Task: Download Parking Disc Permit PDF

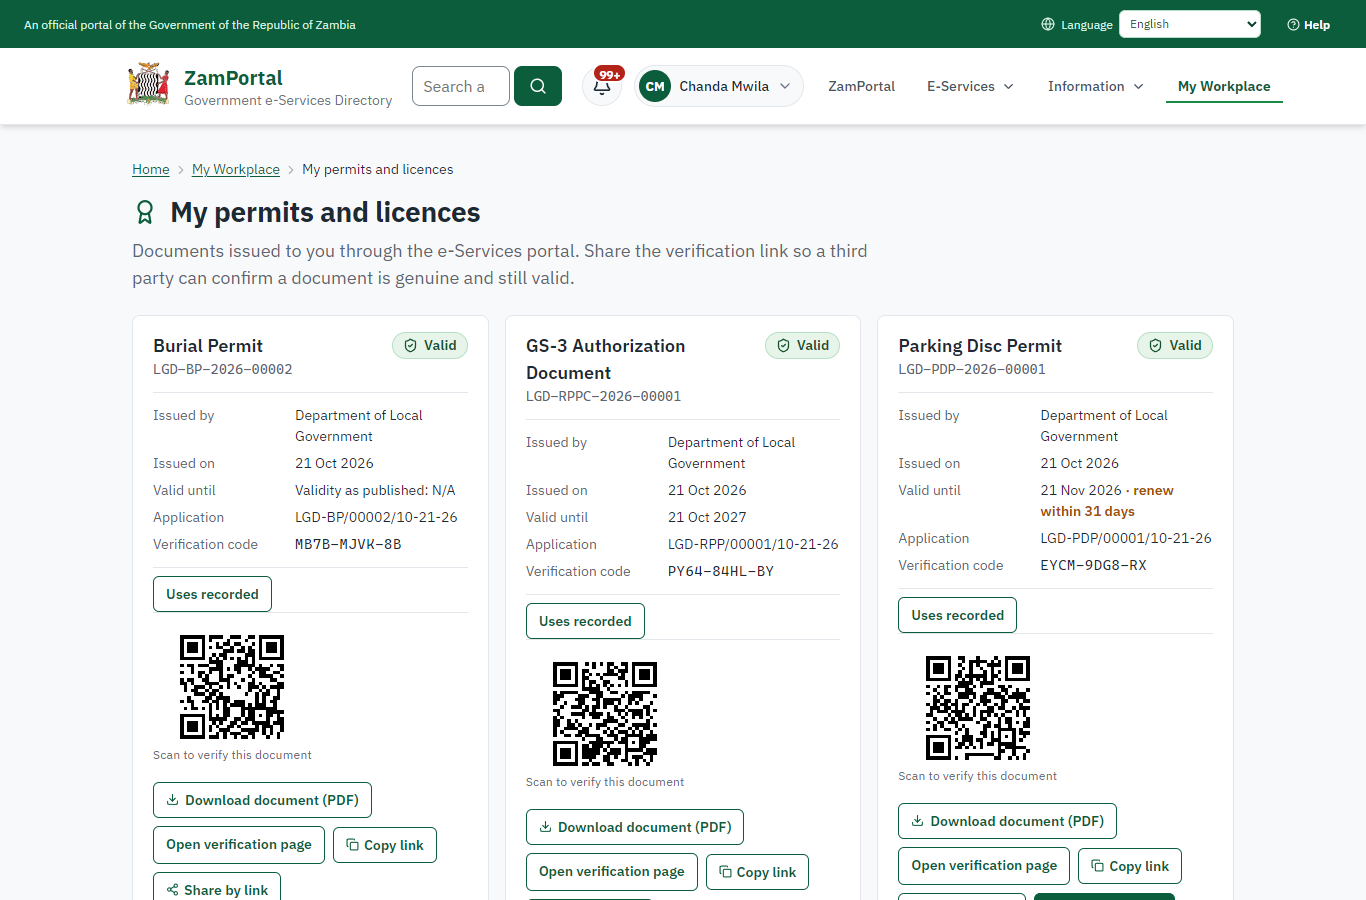Action: point(1007,821)
